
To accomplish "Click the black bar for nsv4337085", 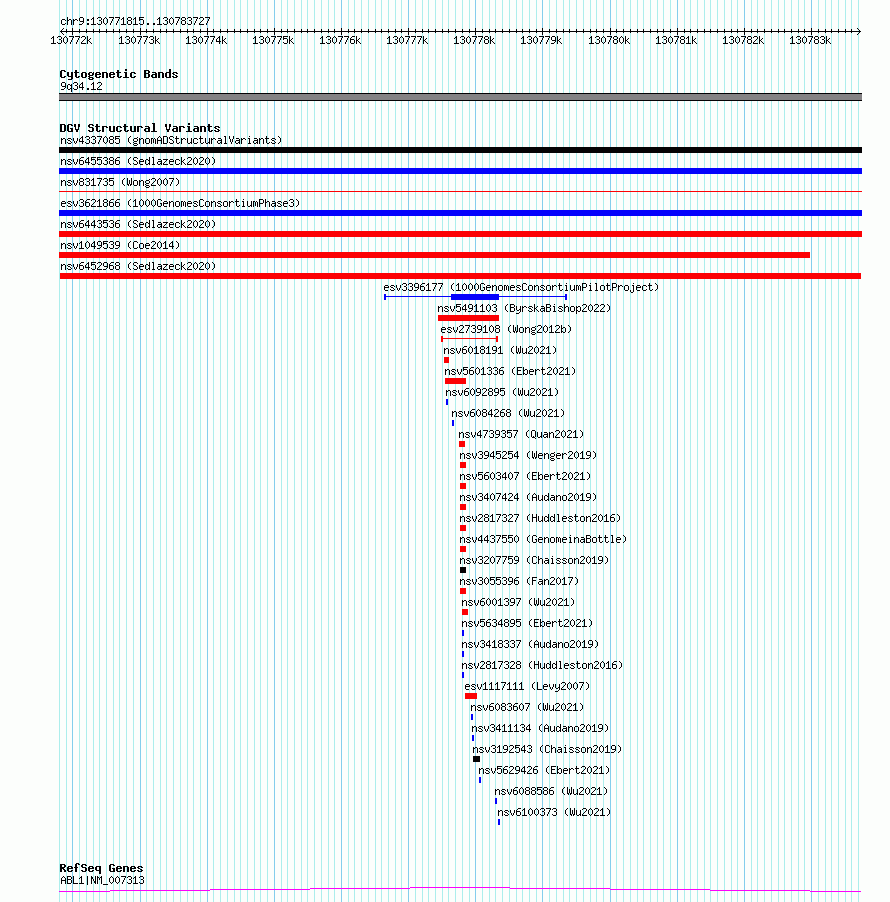I will [460, 150].
